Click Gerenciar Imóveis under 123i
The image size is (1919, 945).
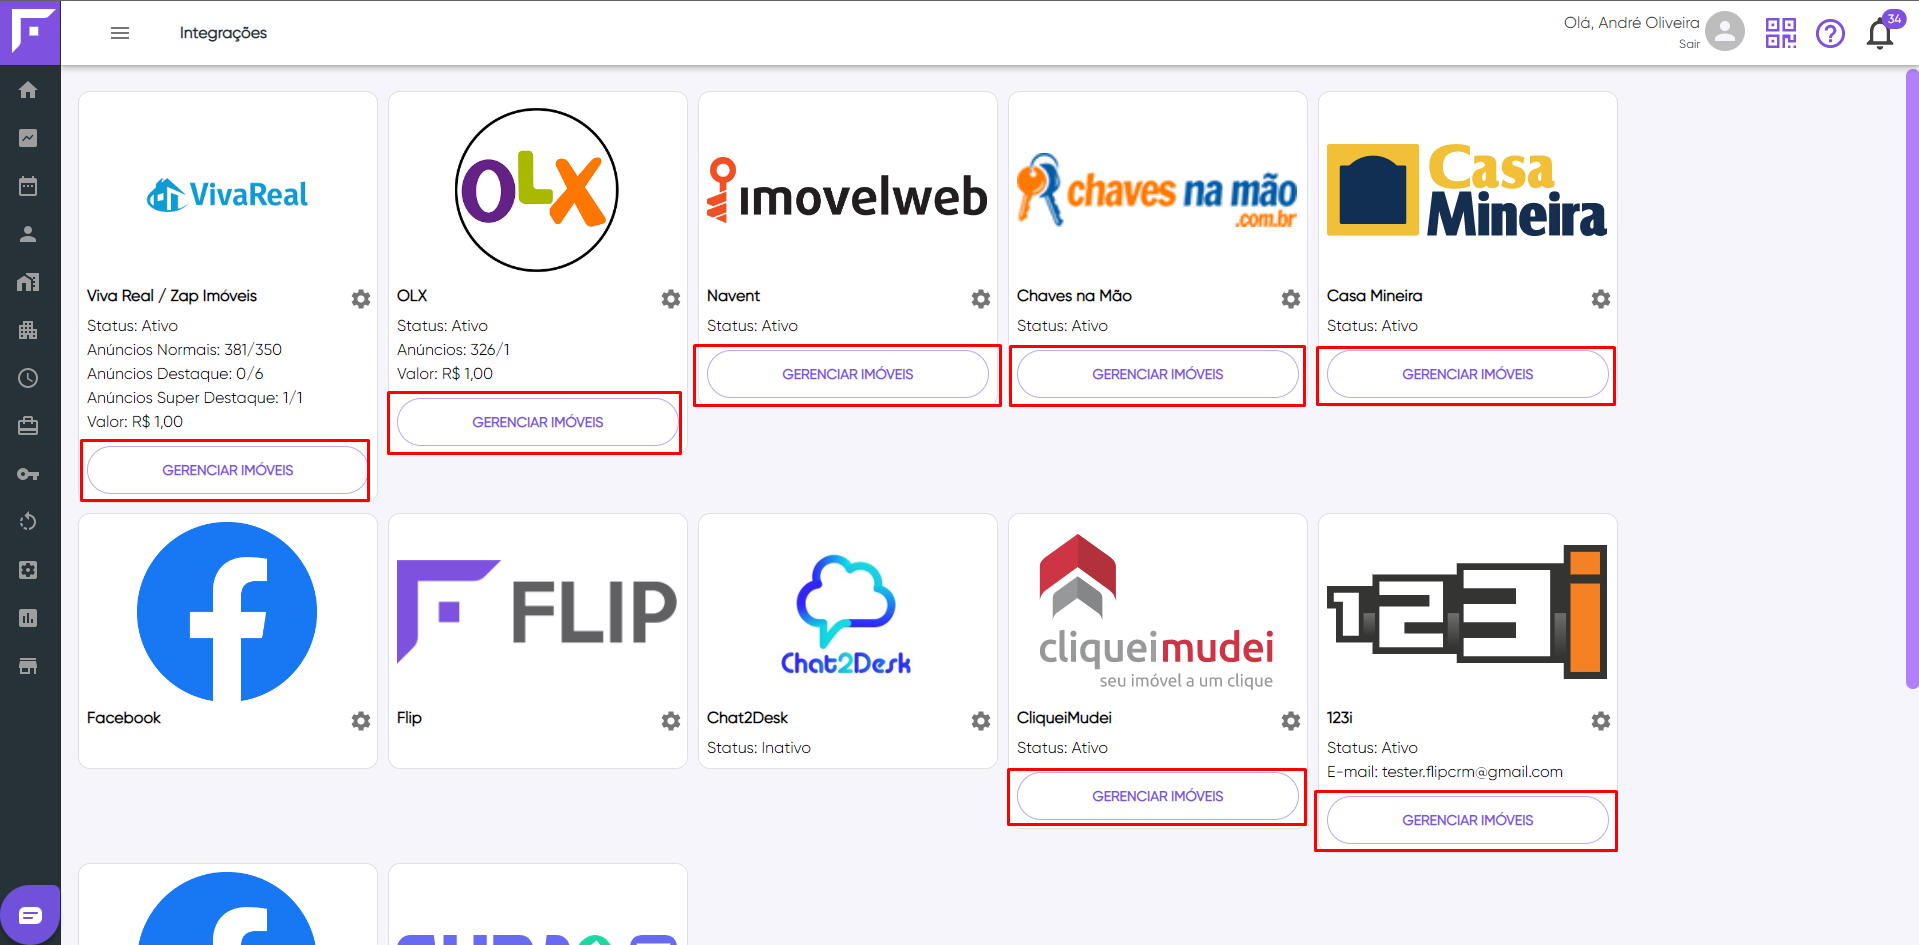[x=1468, y=820]
